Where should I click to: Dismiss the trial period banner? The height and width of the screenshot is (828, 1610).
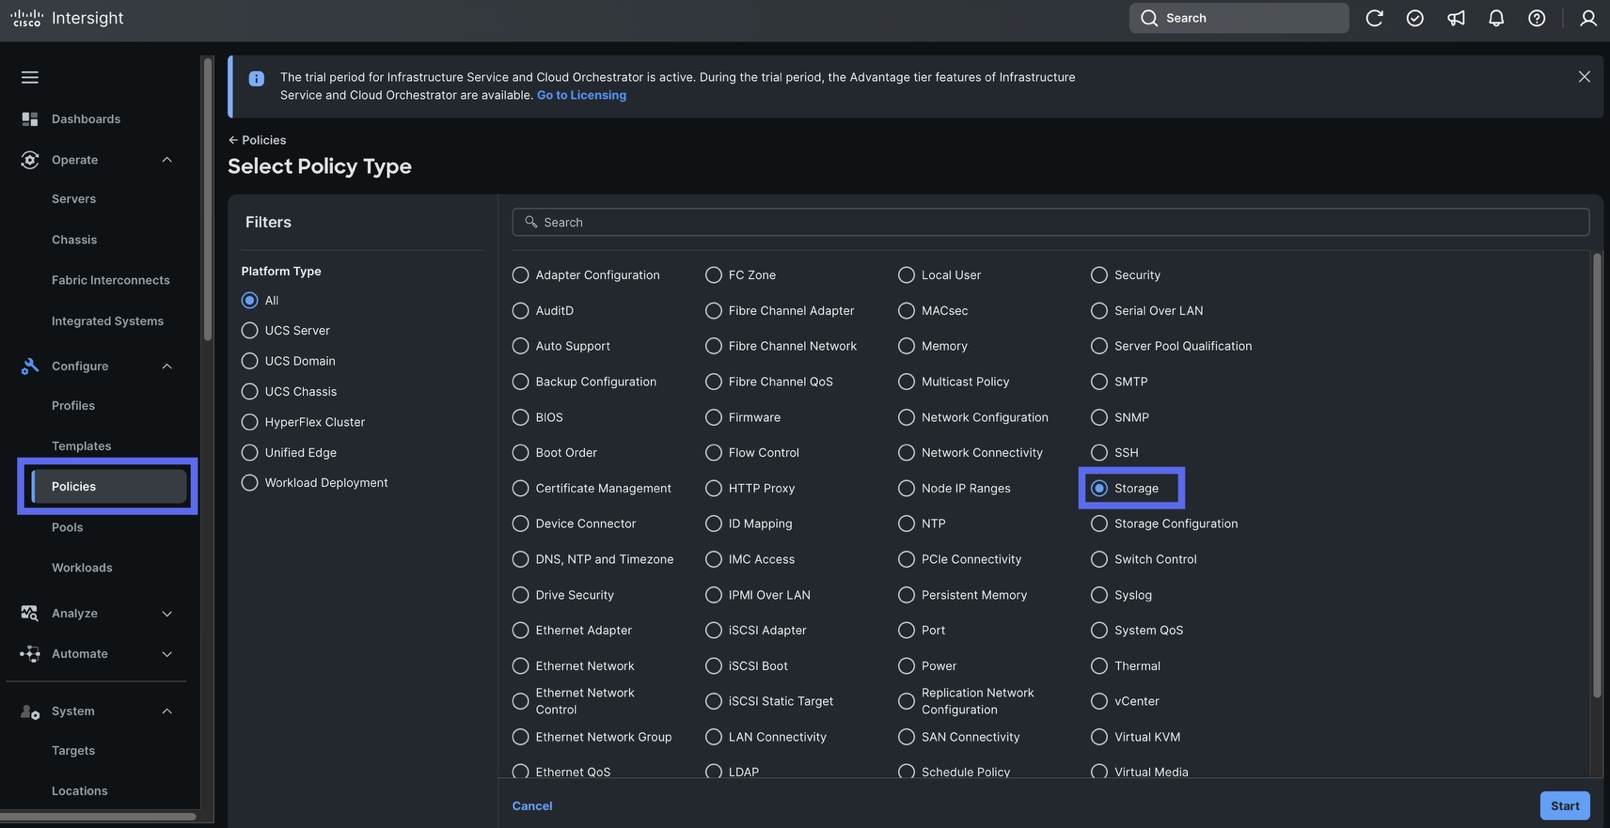click(1584, 77)
